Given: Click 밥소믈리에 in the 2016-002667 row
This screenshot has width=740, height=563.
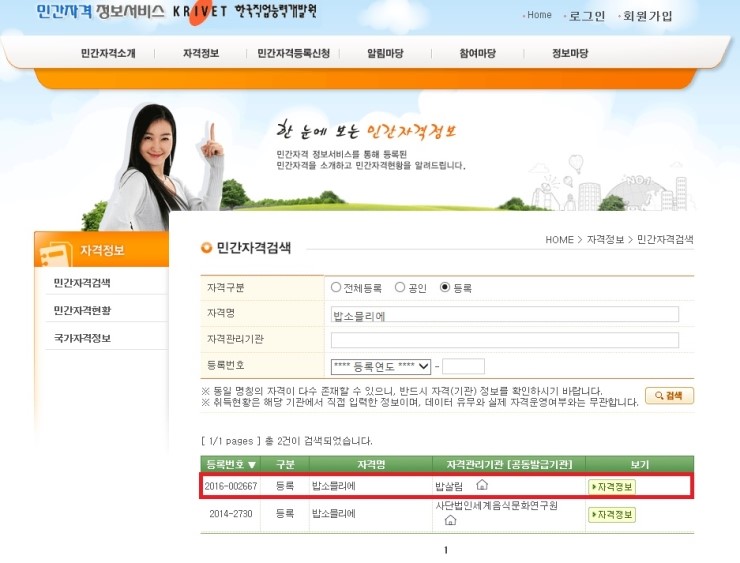Looking at the screenshot, I should point(334,486).
